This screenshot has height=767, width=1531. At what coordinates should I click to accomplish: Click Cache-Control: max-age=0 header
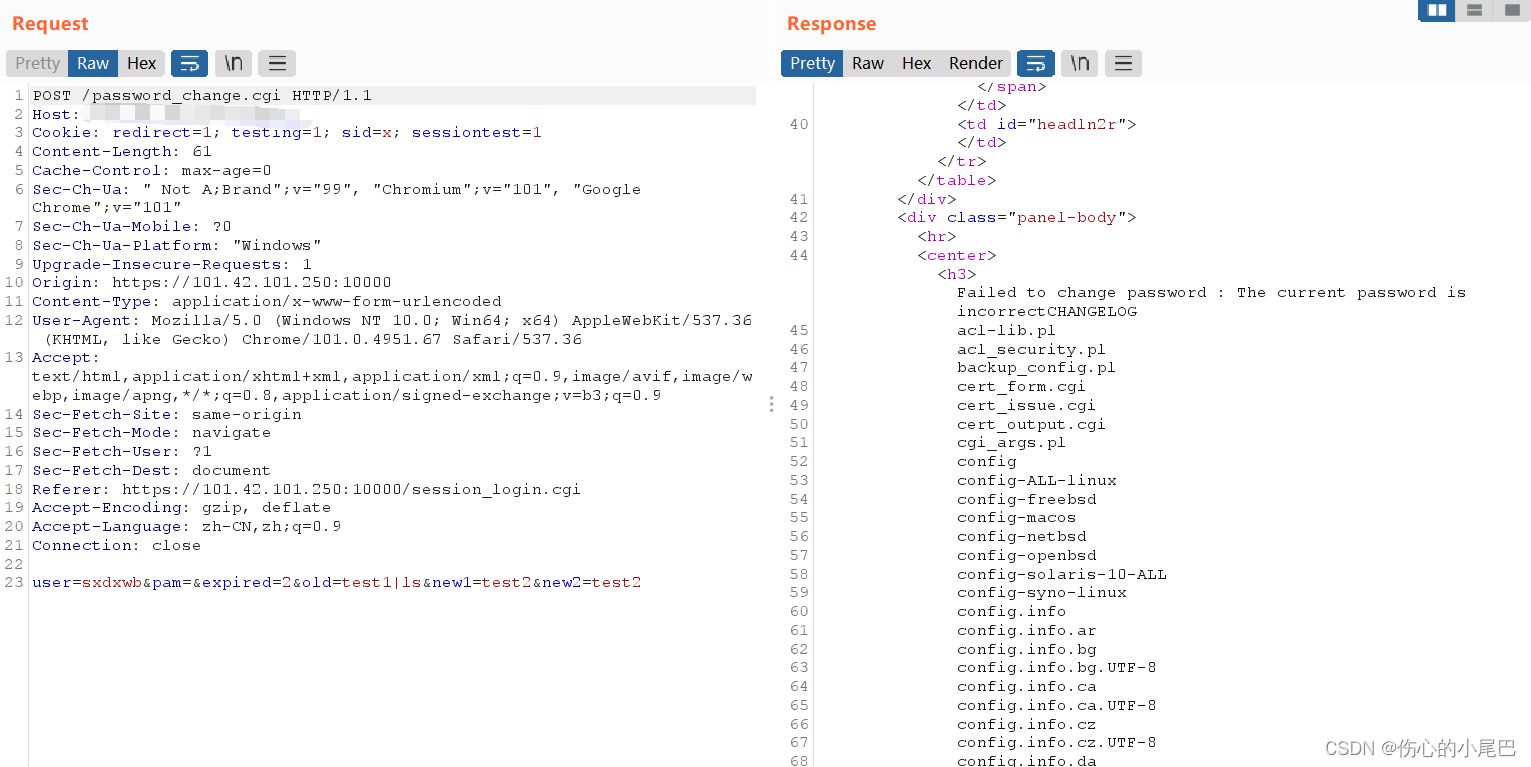pos(152,171)
